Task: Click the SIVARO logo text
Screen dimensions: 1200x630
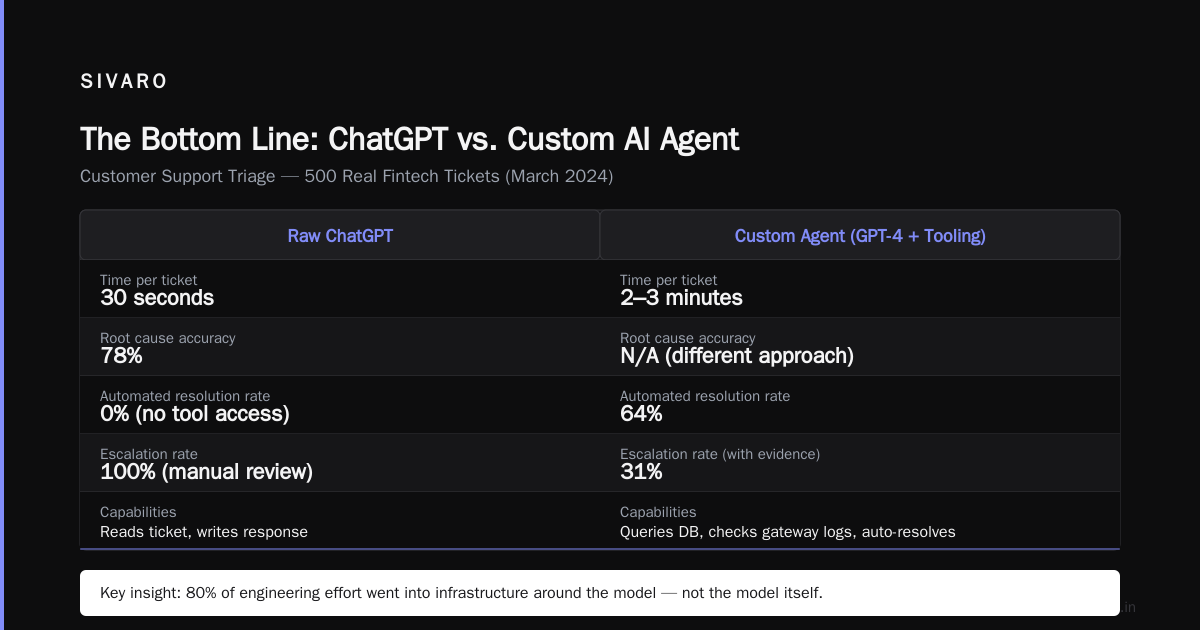Action: coord(124,82)
